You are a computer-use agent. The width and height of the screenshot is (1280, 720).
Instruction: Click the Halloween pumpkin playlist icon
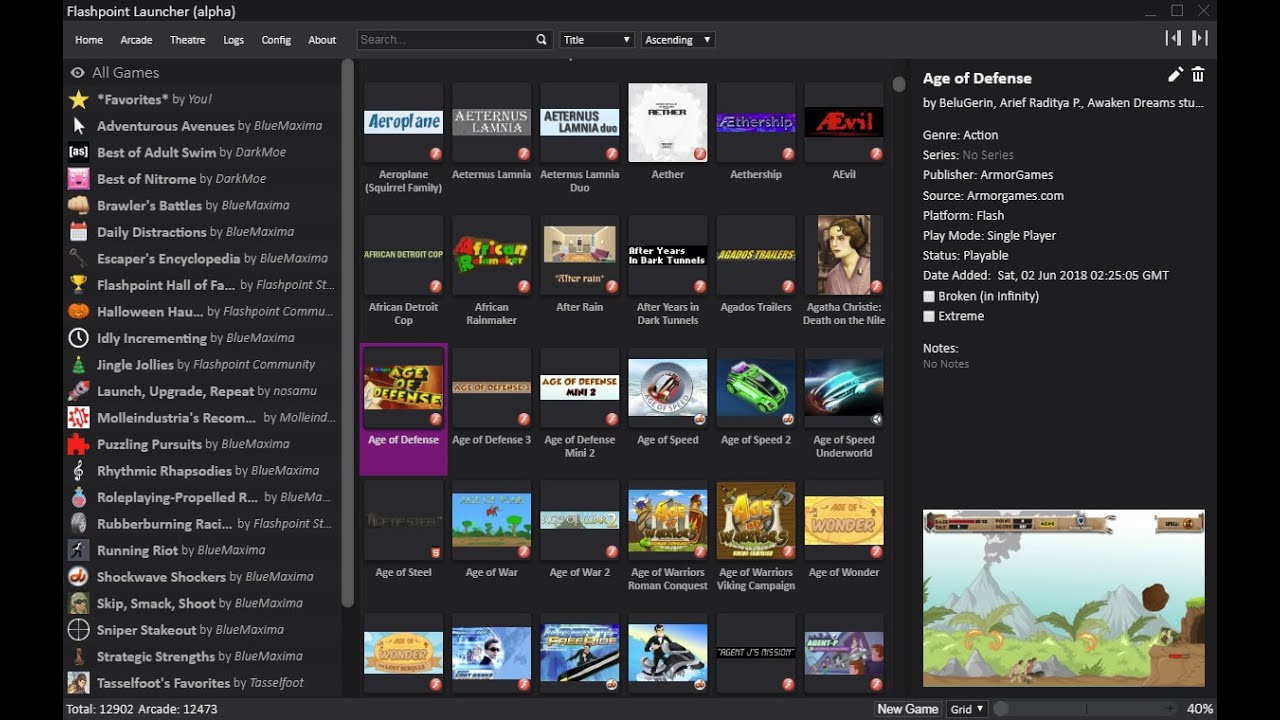point(78,311)
